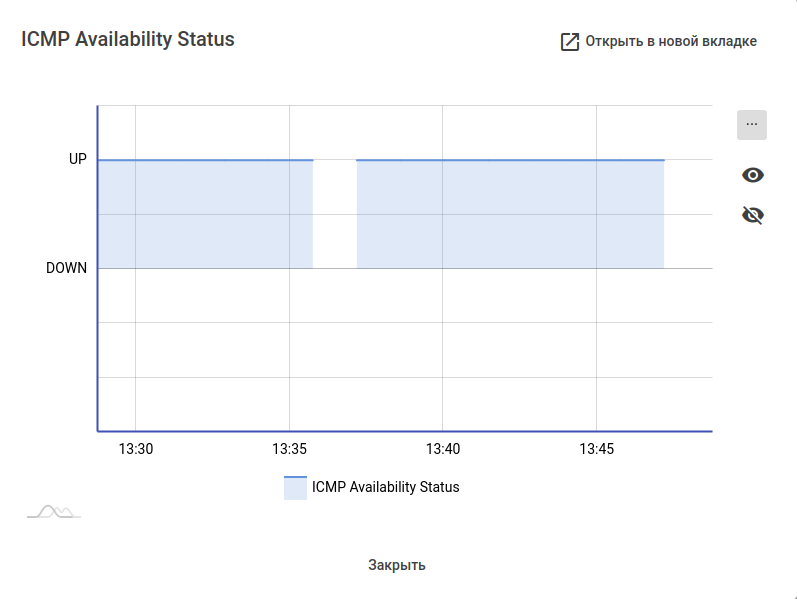
Task: Click the open-in-new-tab arrow icon
Action: click(x=569, y=42)
